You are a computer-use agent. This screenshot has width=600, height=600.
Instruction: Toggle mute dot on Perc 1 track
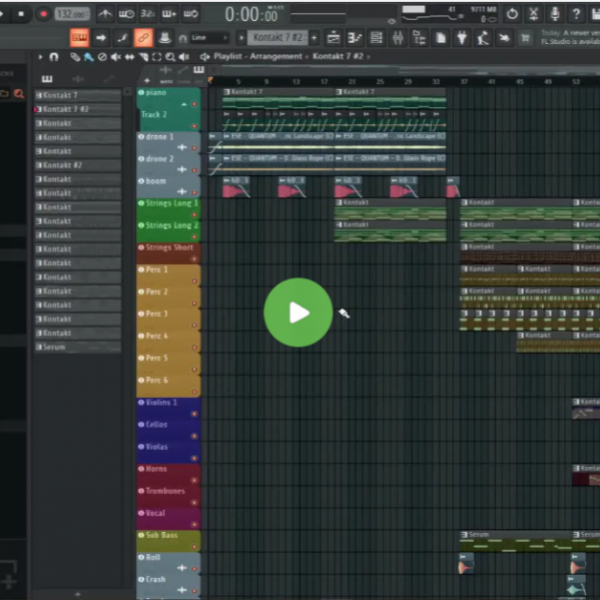141,270
